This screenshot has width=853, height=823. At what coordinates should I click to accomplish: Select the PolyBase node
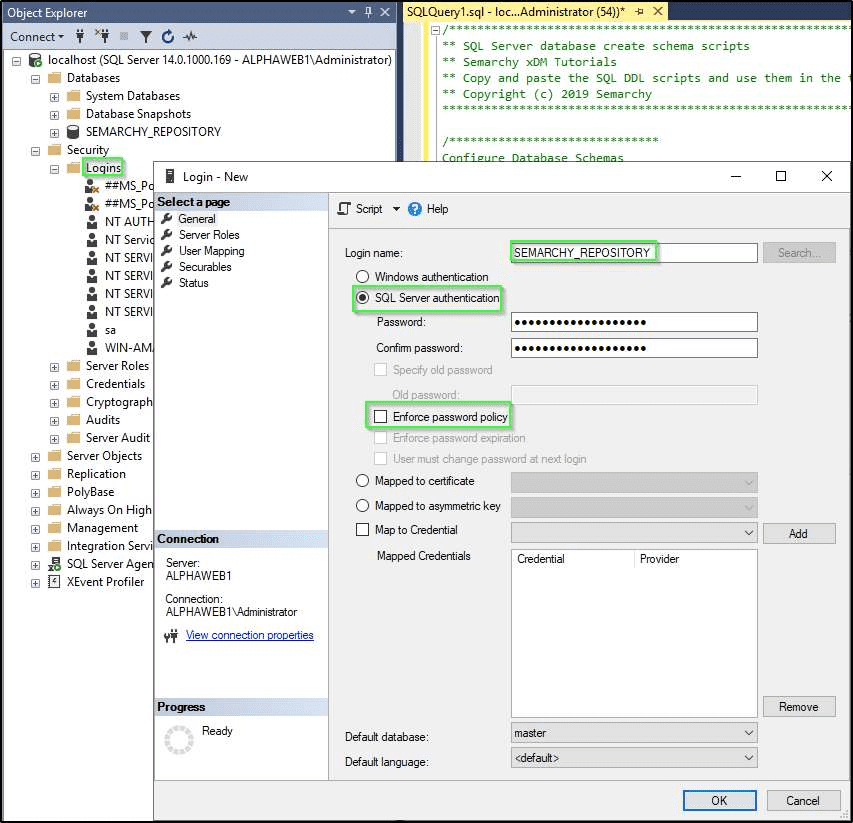click(x=90, y=492)
